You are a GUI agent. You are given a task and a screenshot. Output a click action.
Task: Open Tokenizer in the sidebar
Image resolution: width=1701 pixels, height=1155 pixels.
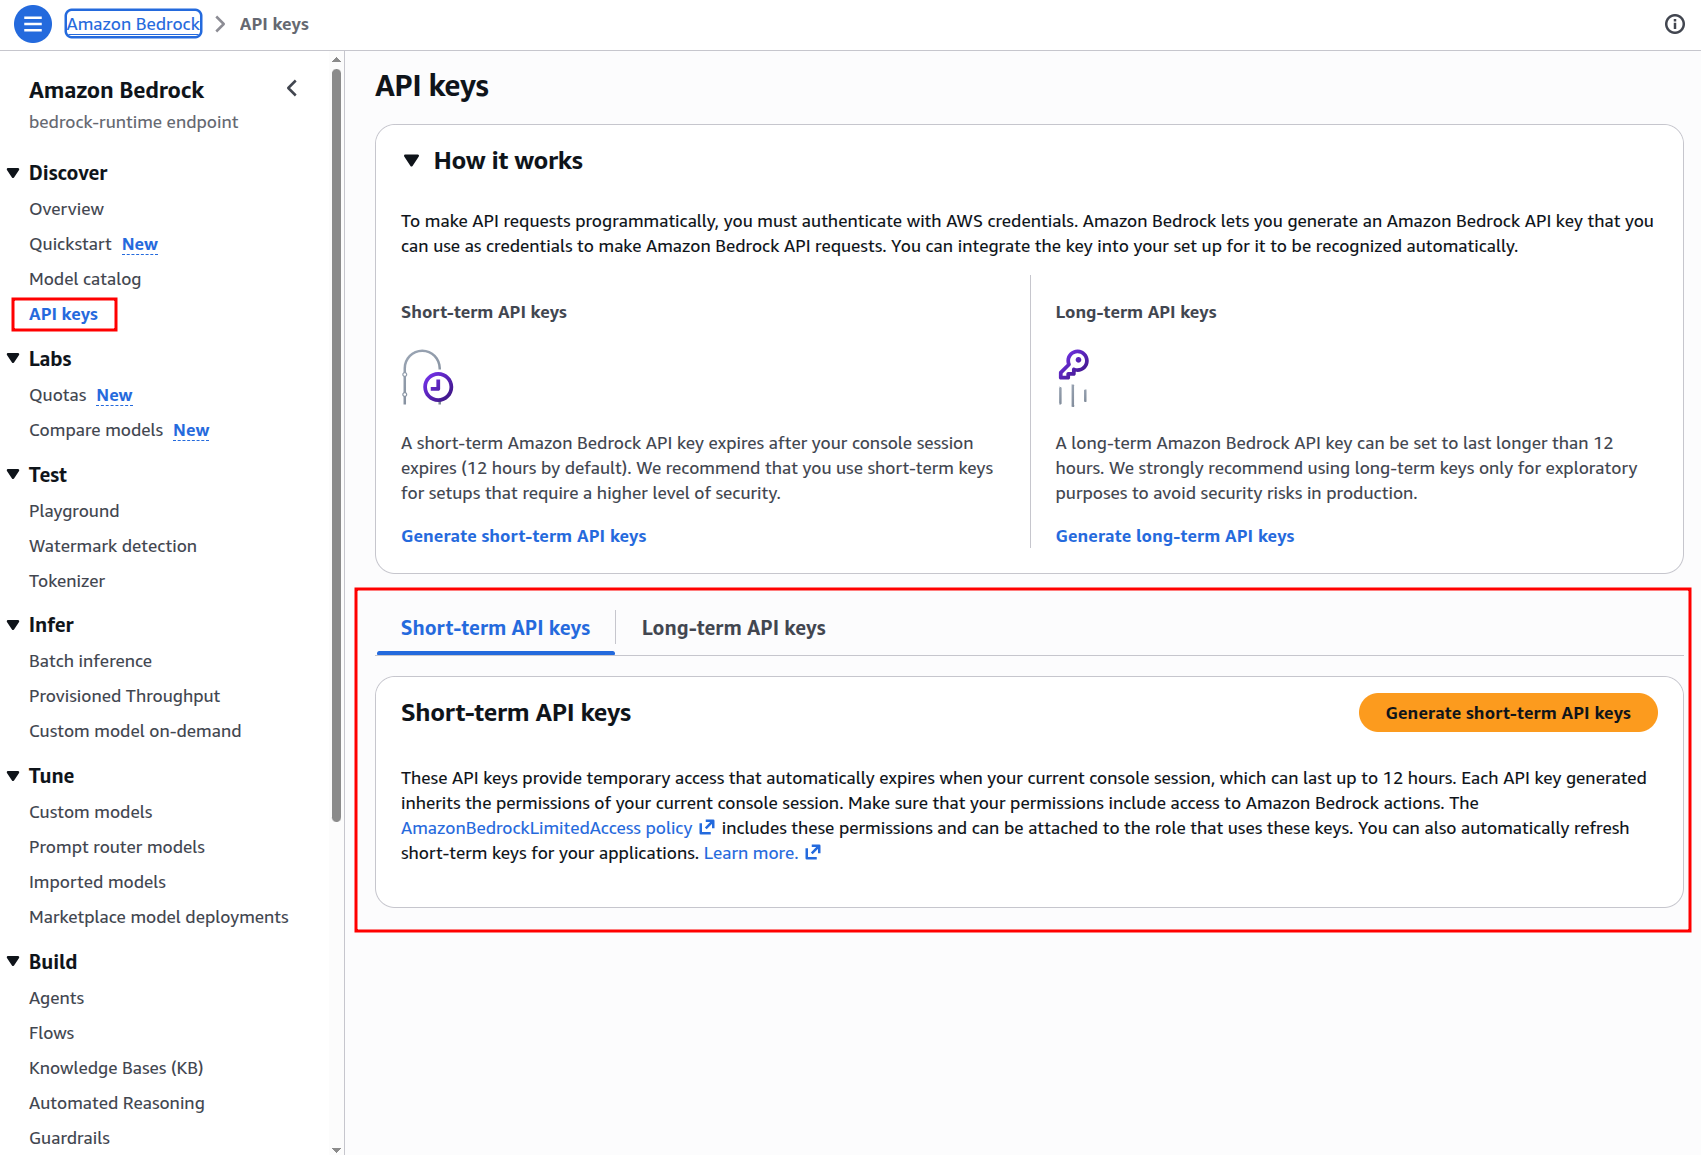(x=67, y=581)
